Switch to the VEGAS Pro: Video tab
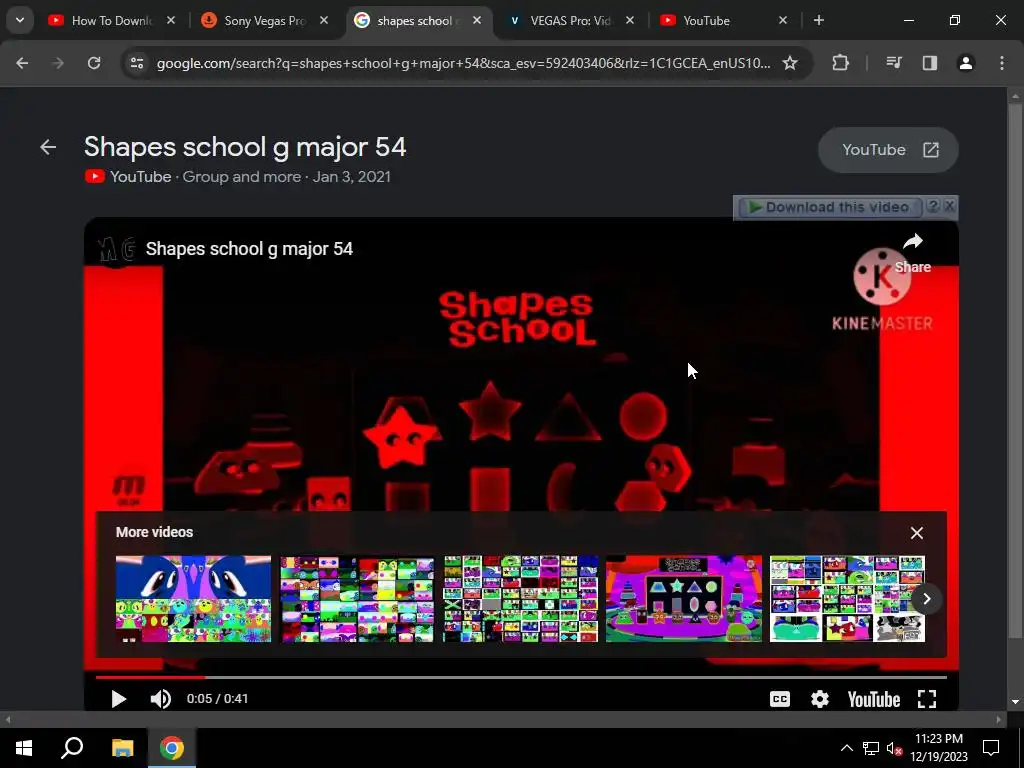 570,21
